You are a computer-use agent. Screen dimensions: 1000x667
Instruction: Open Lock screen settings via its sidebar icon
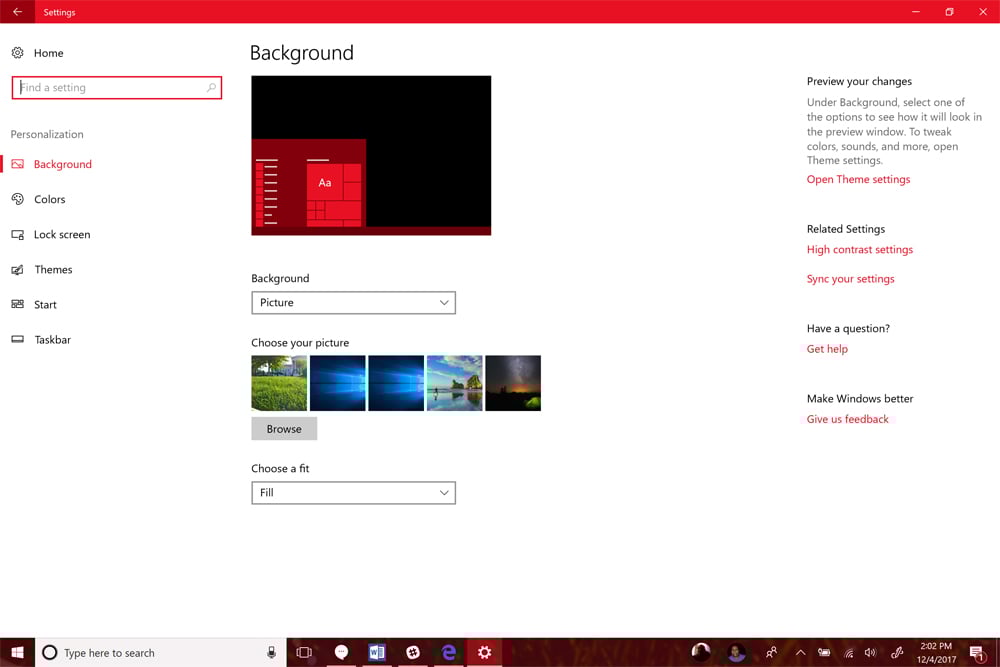click(x=19, y=234)
